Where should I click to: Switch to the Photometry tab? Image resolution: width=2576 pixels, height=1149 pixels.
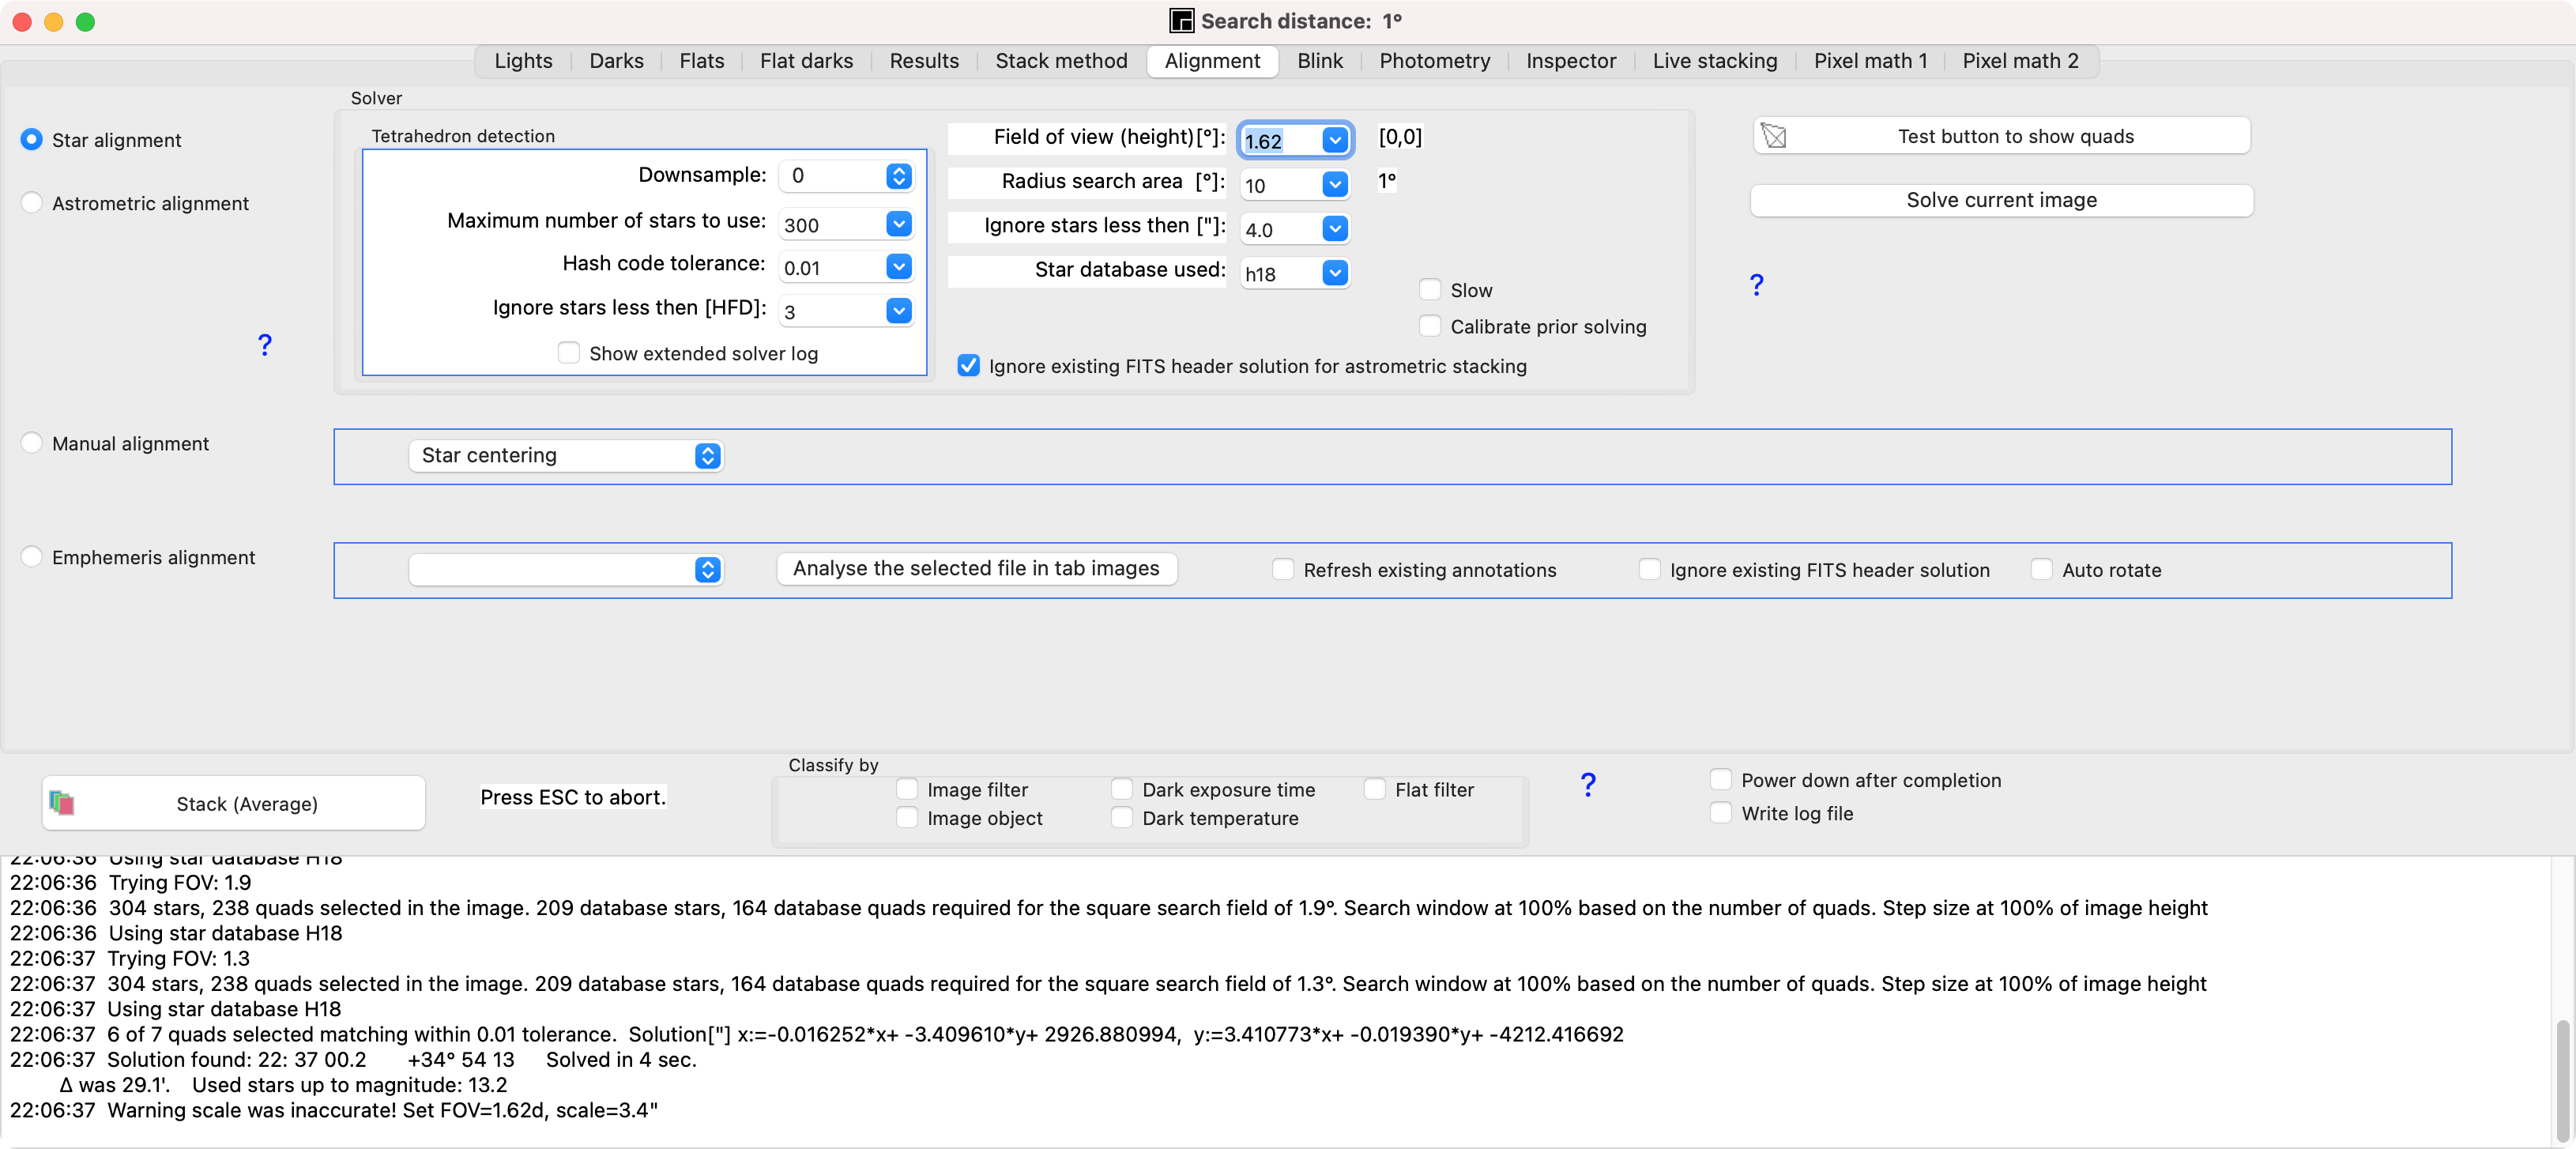click(x=1434, y=61)
